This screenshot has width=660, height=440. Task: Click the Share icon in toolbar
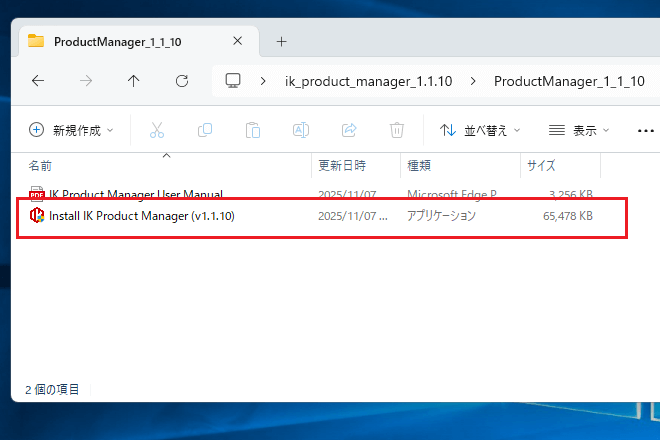coord(349,130)
